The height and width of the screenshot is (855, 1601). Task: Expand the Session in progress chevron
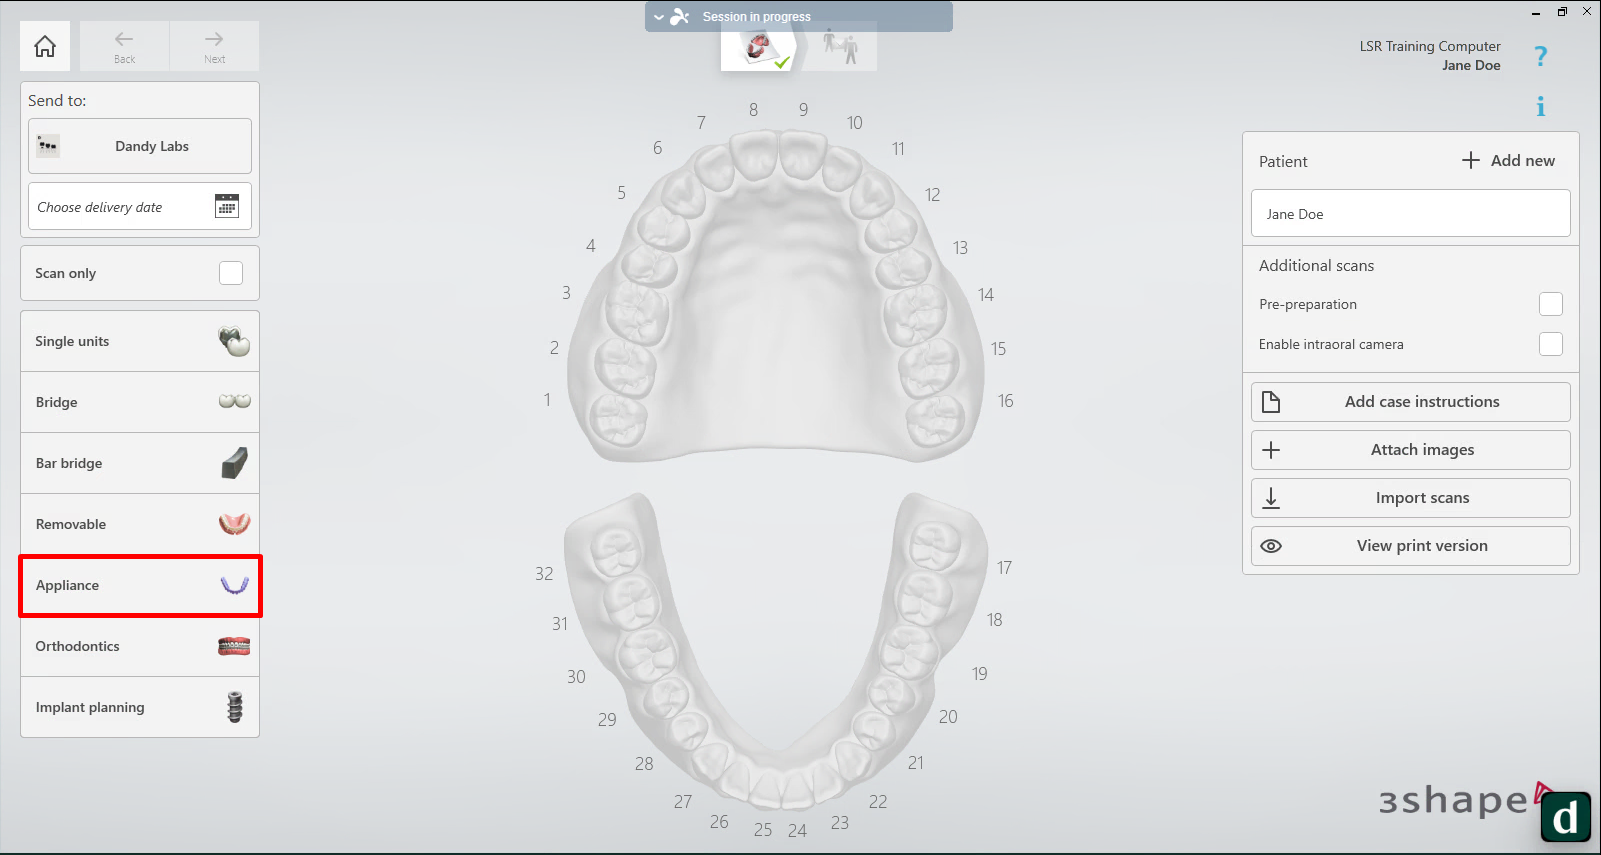tap(659, 17)
